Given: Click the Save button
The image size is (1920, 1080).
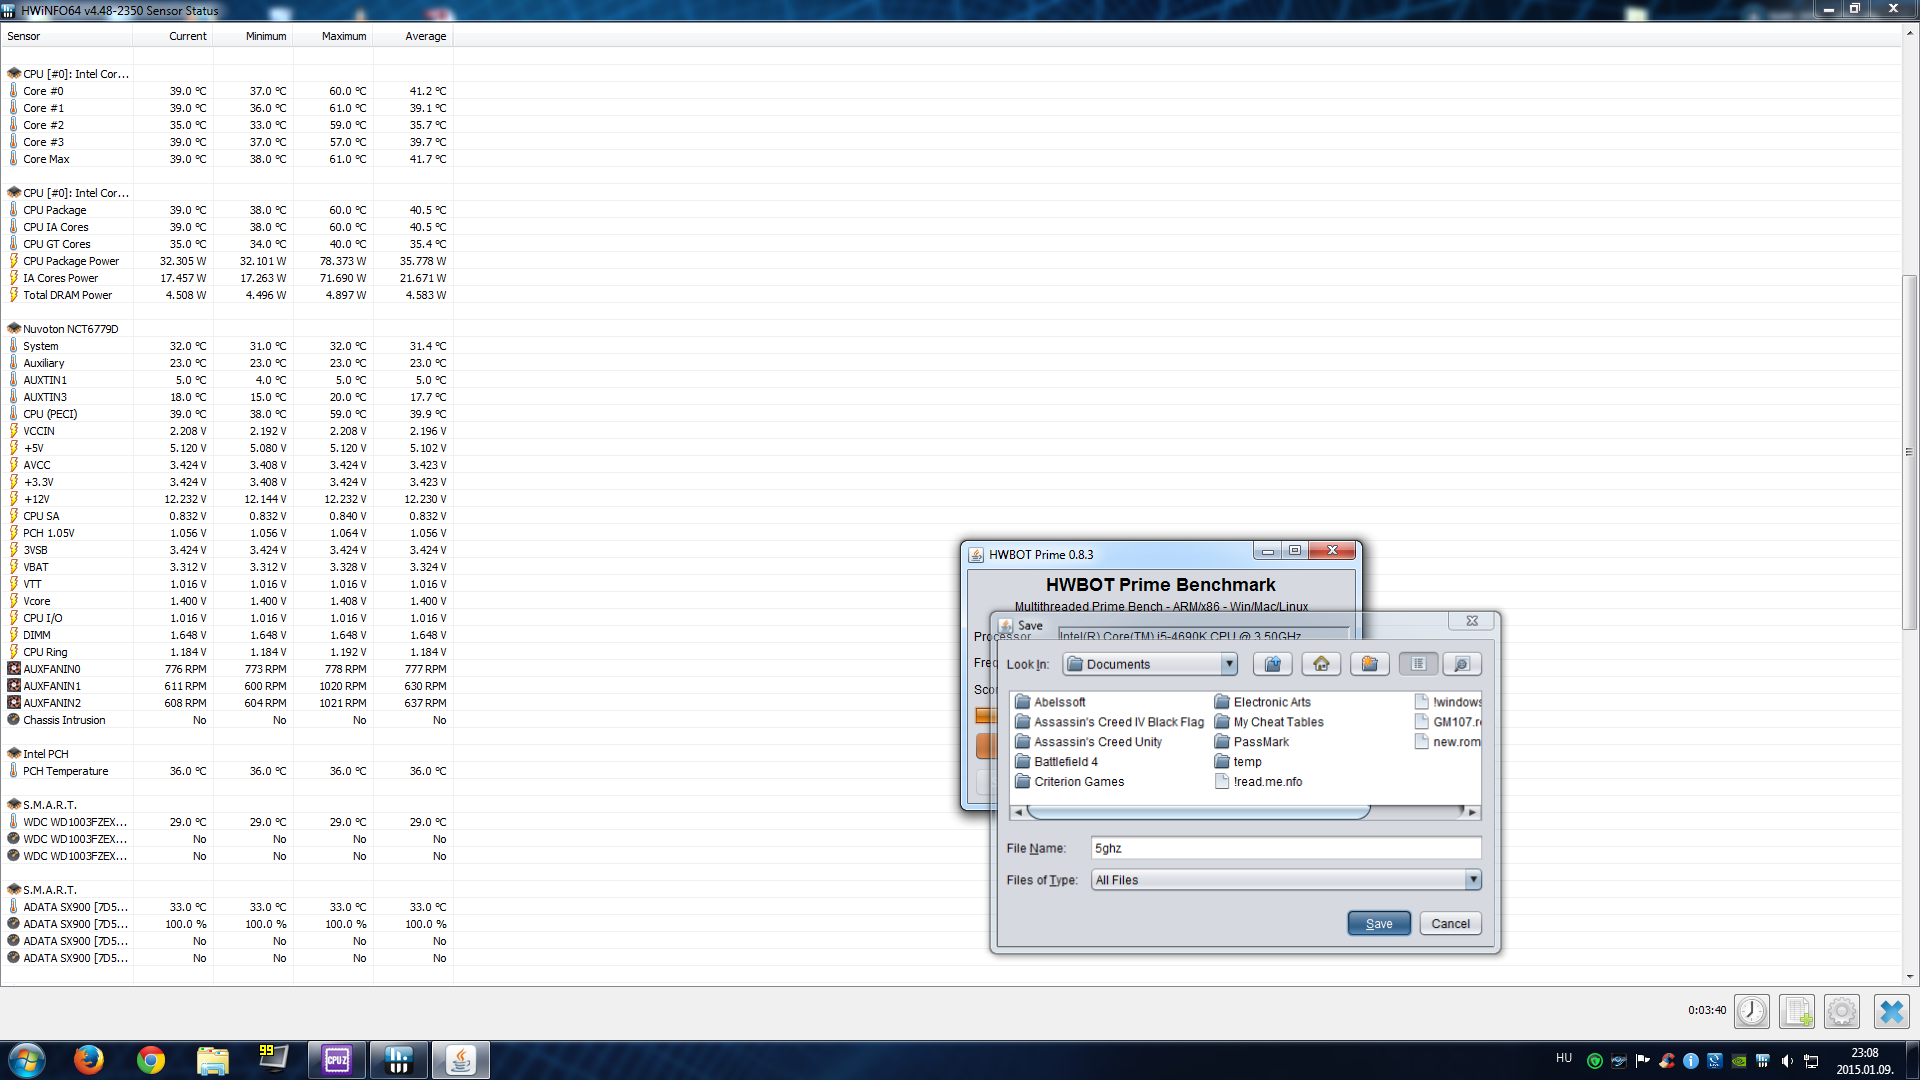Looking at the screenshot, I should tap(1379, 923).
